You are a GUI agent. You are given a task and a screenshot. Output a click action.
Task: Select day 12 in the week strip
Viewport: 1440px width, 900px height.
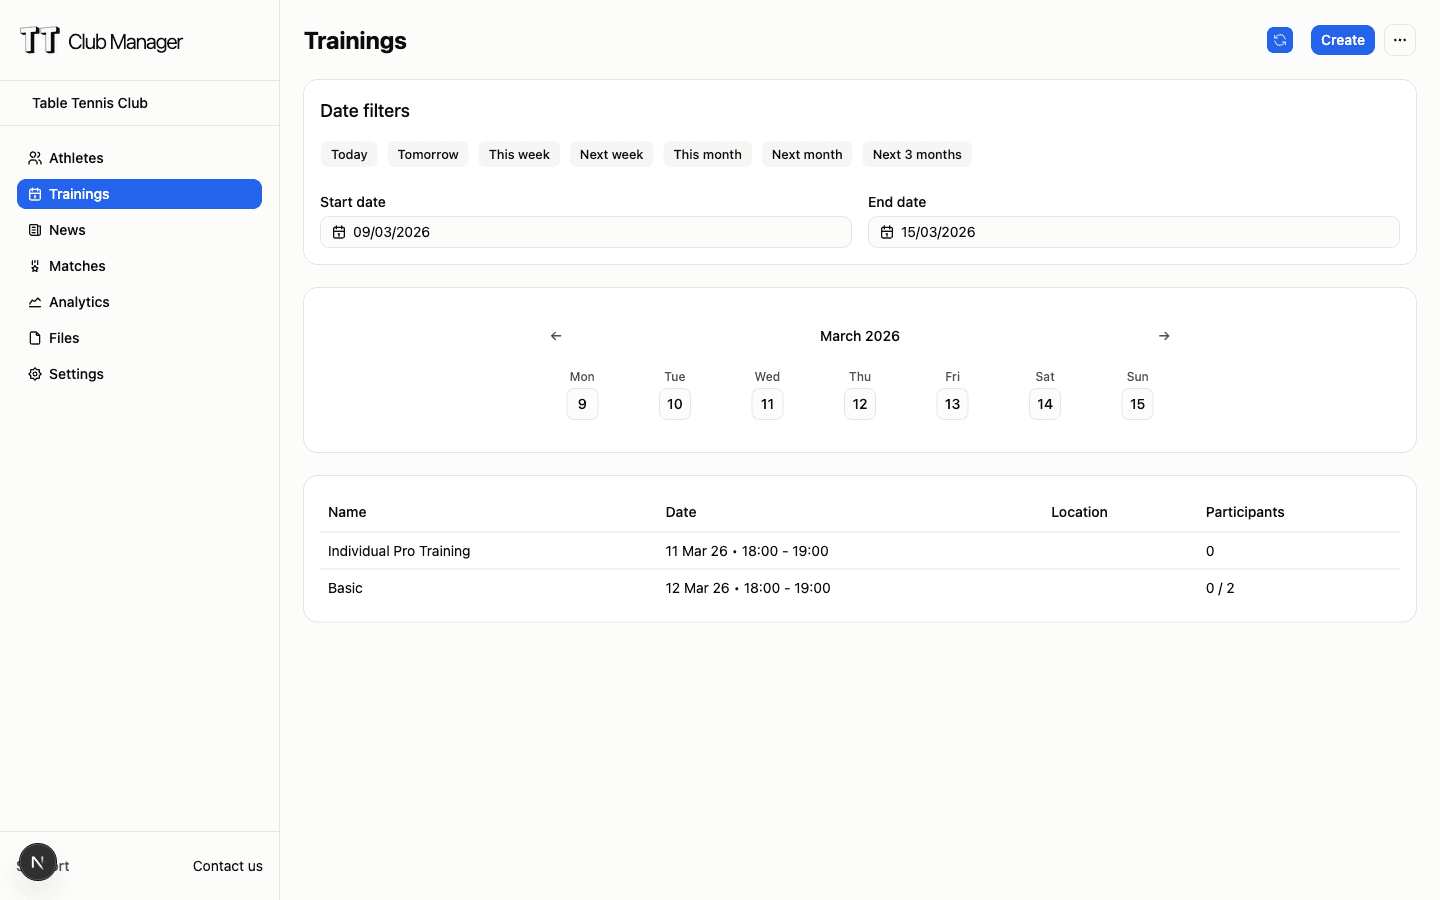[860, 404]
